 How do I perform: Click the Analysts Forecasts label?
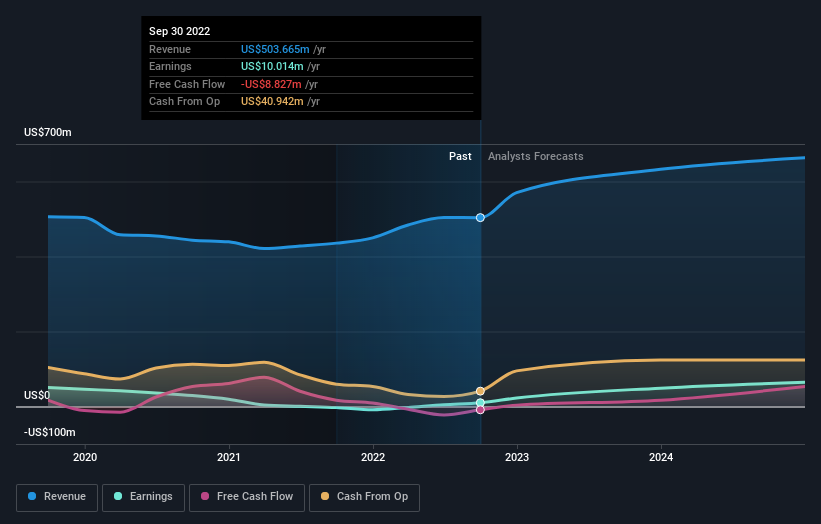coord(536,156)
